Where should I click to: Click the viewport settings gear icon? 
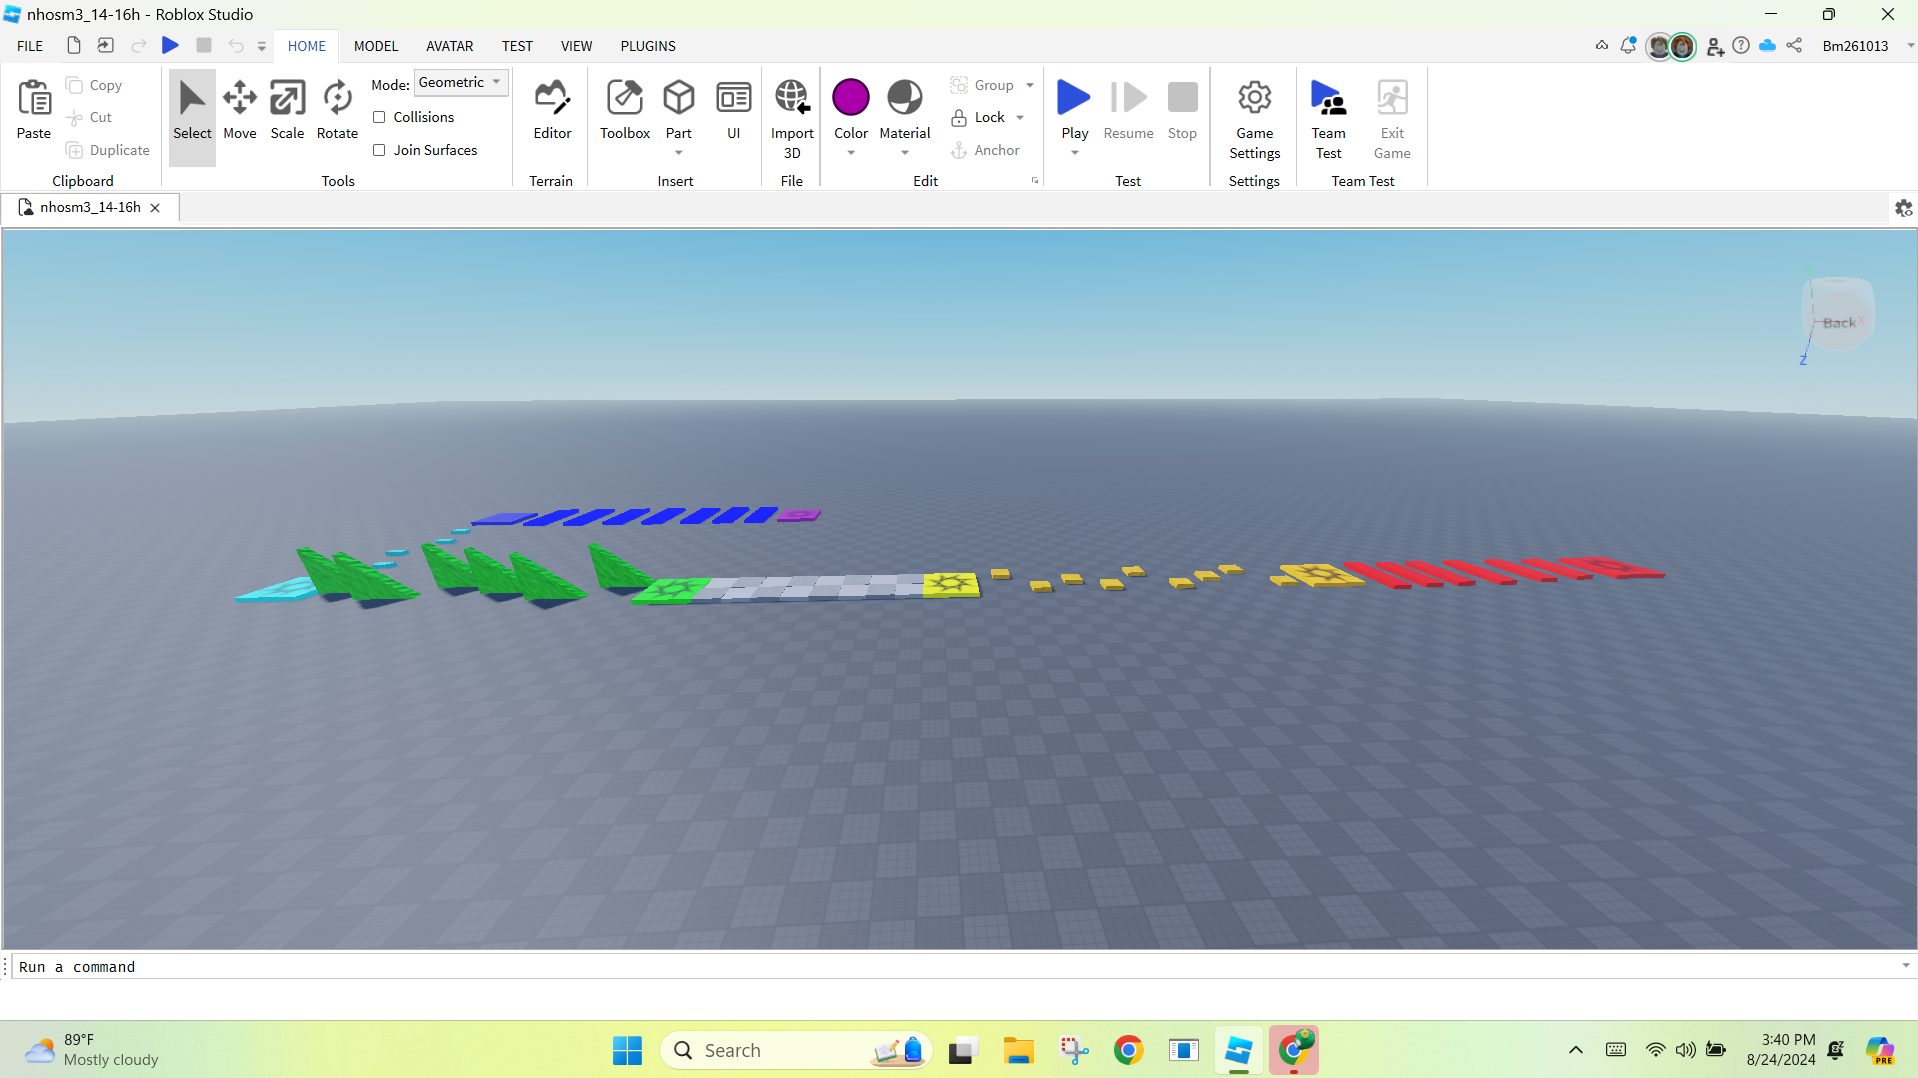[x=1903, y=208]
